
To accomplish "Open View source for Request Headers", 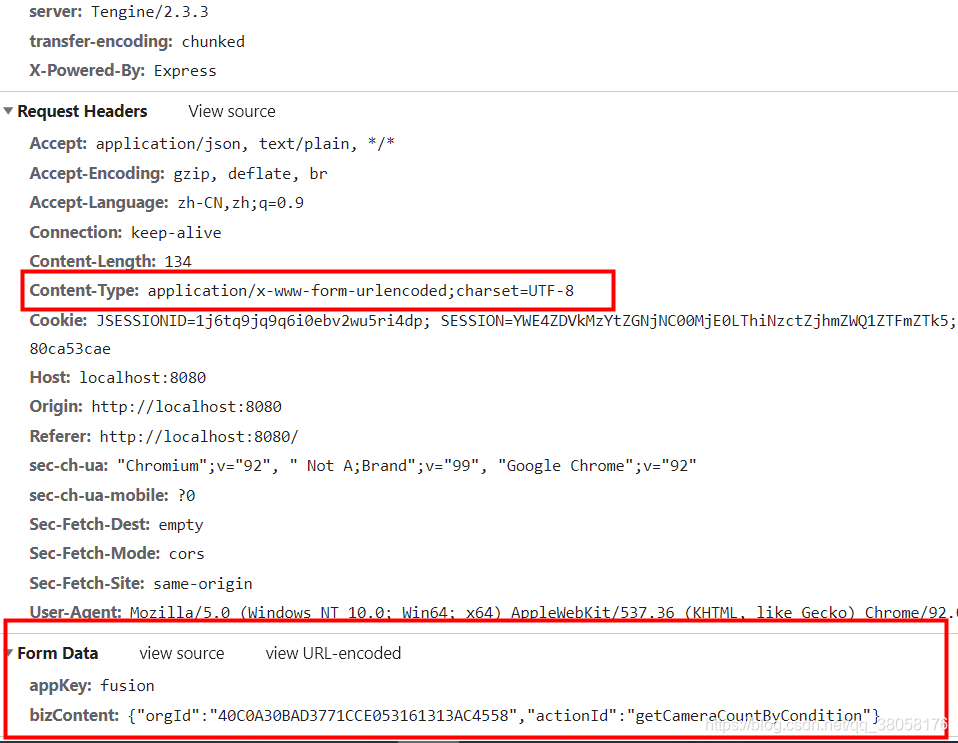I will point(231,111).
